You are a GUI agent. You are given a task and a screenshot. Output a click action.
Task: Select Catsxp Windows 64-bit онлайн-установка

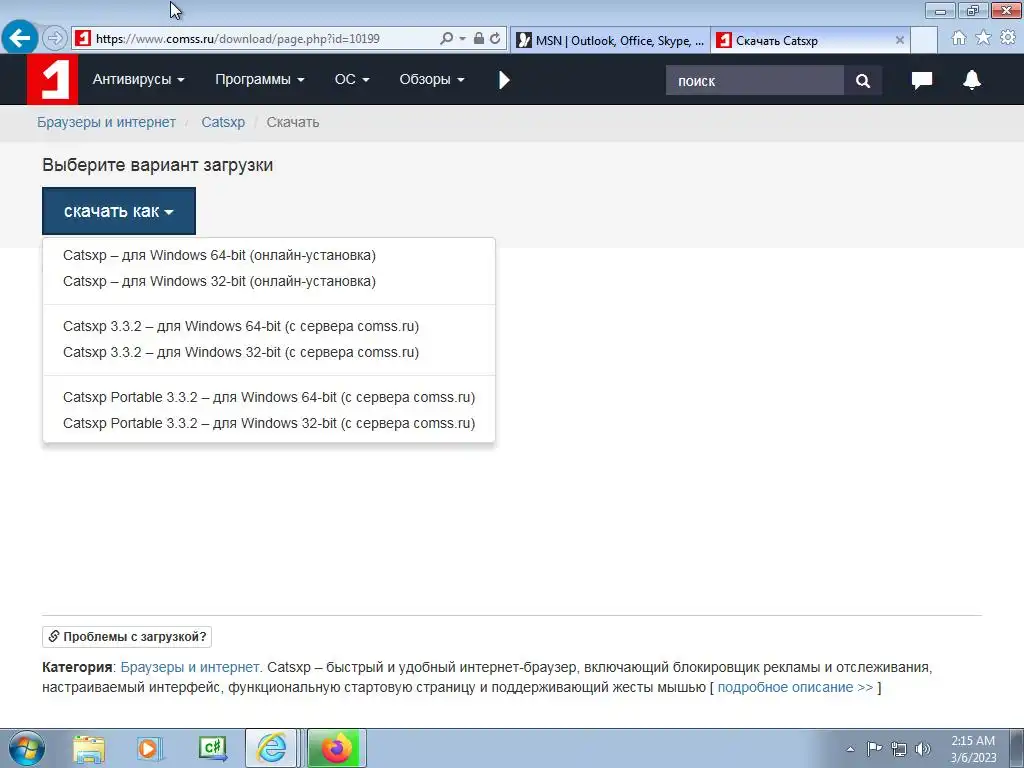click(219, 255)
